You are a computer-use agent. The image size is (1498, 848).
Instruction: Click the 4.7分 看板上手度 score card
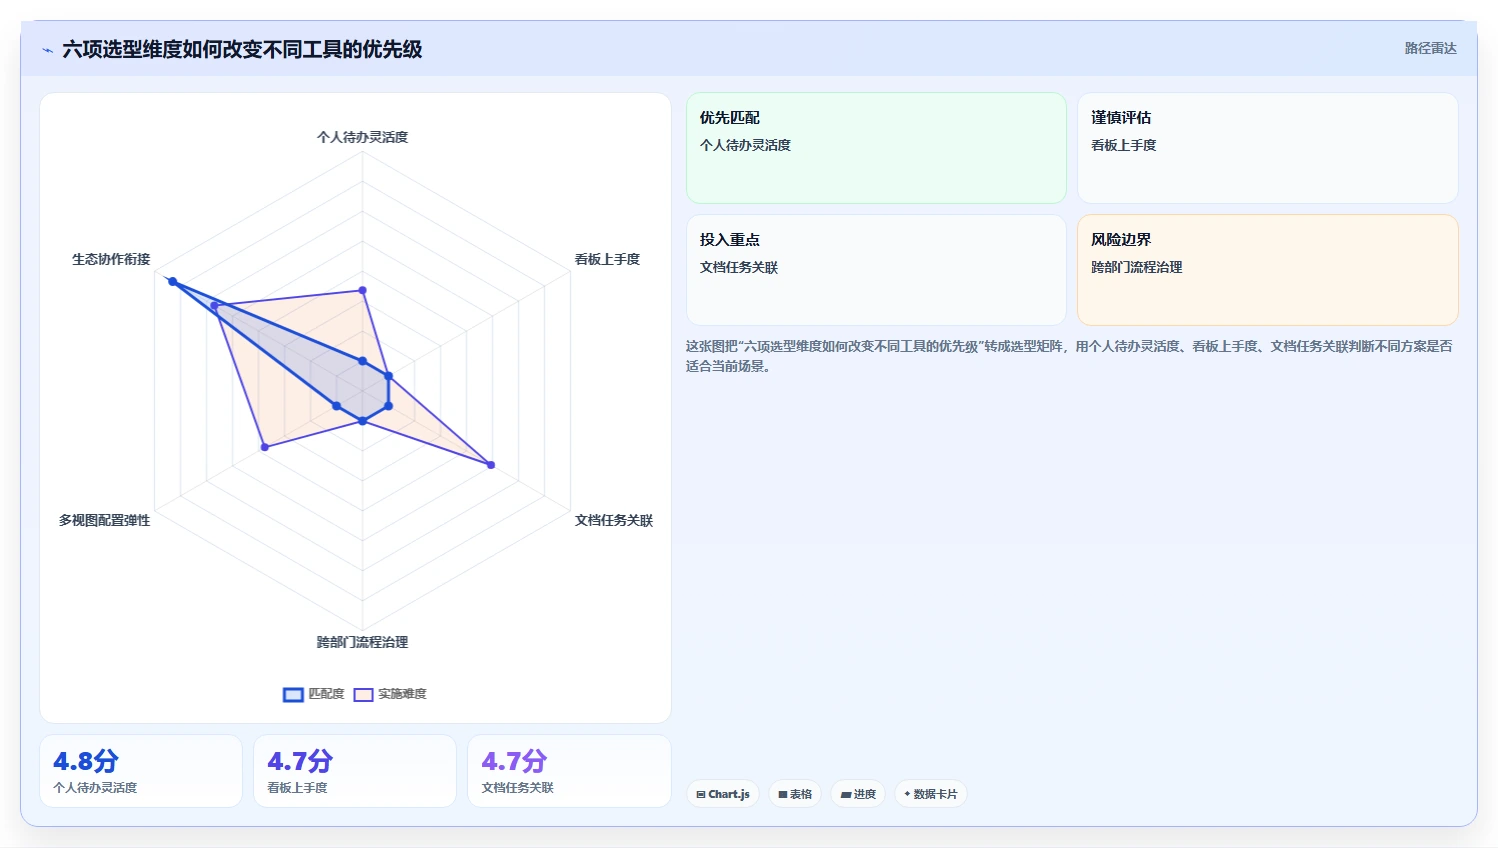click(355, 771)
